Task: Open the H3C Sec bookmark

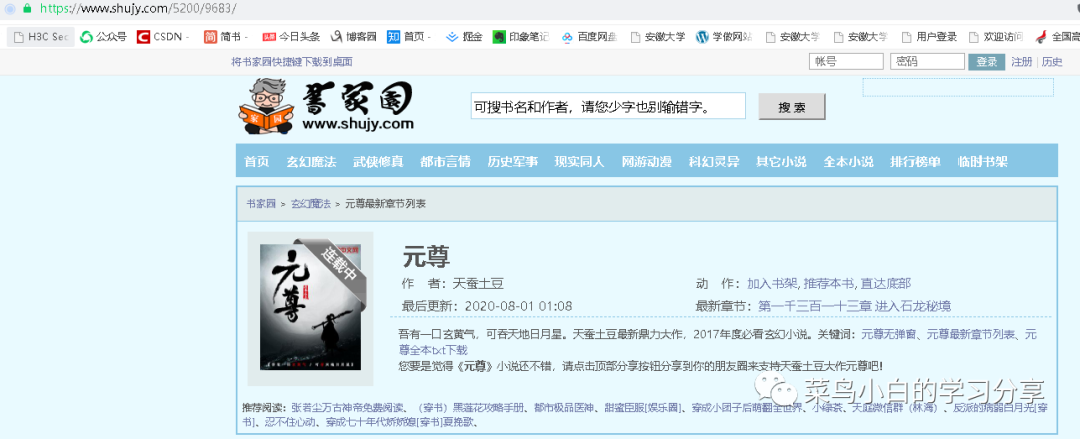Action: click(41, 37)
